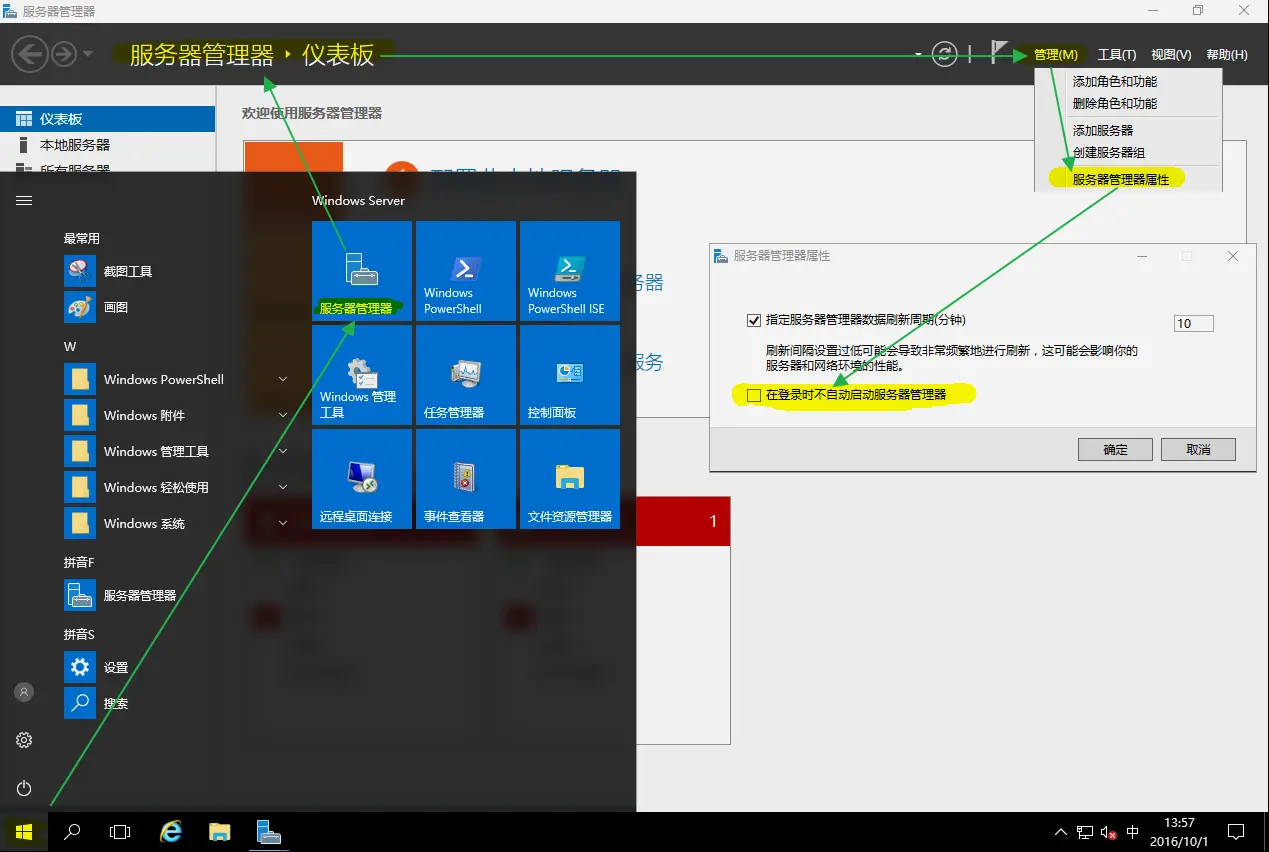
Task: Click the Windows Start button
Action: point(24,832)
